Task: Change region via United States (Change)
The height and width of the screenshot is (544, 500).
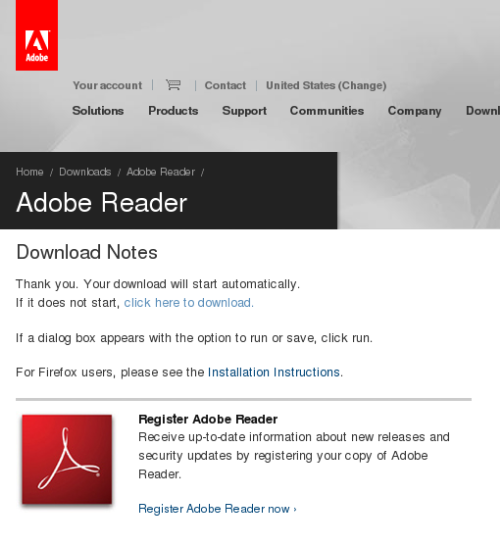Action: 326,85
